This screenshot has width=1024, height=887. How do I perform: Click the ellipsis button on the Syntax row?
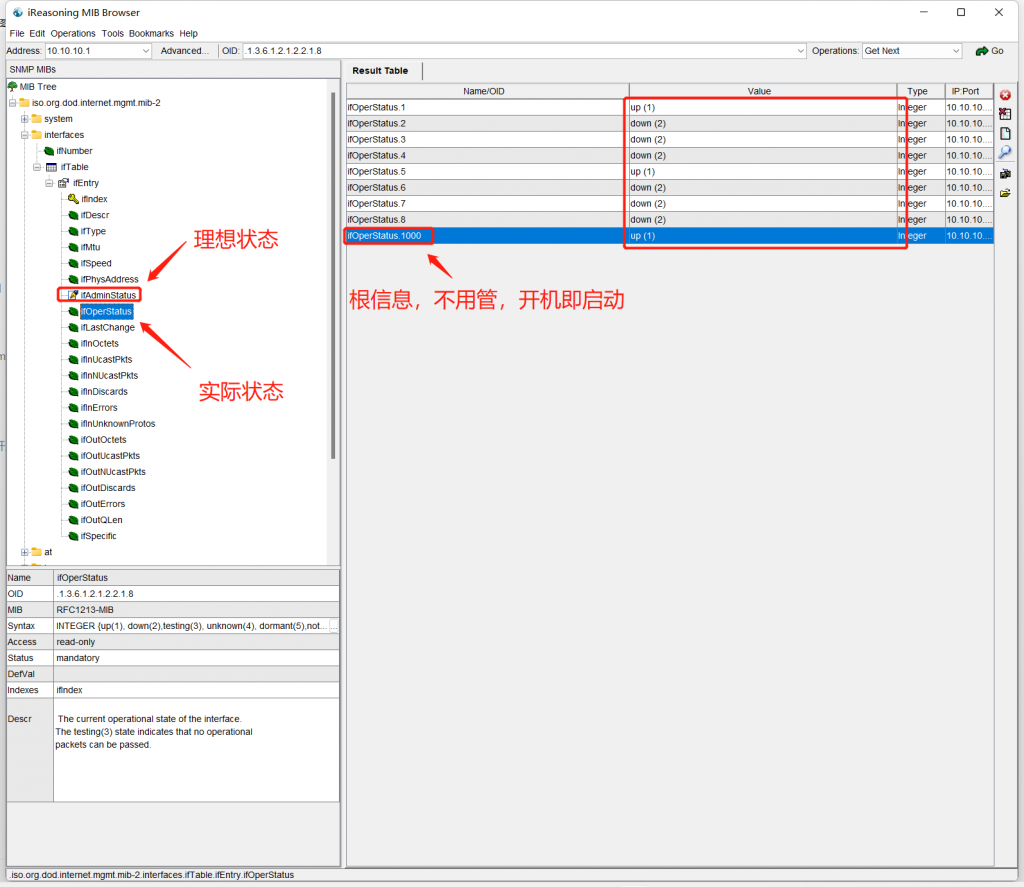click(334, 626)
